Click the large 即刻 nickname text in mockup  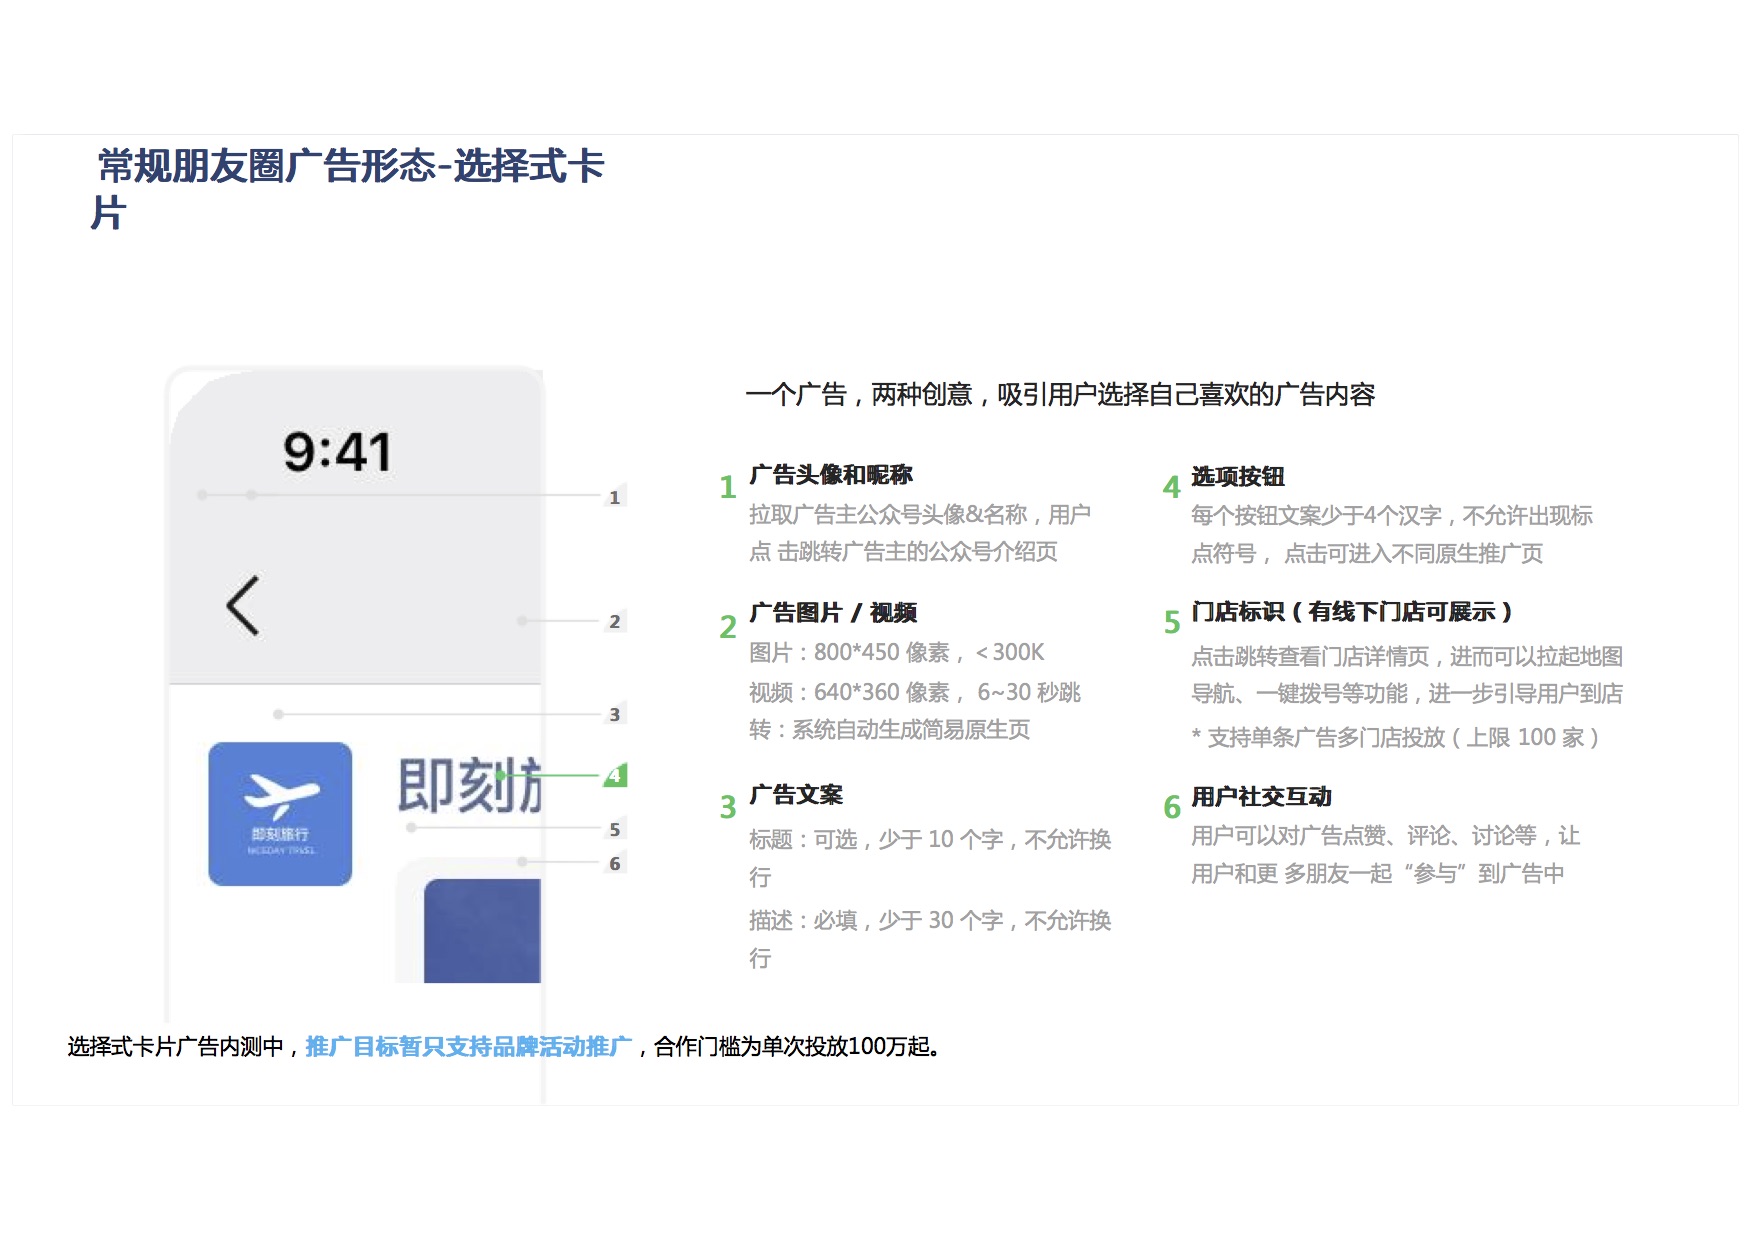[468, 786]
